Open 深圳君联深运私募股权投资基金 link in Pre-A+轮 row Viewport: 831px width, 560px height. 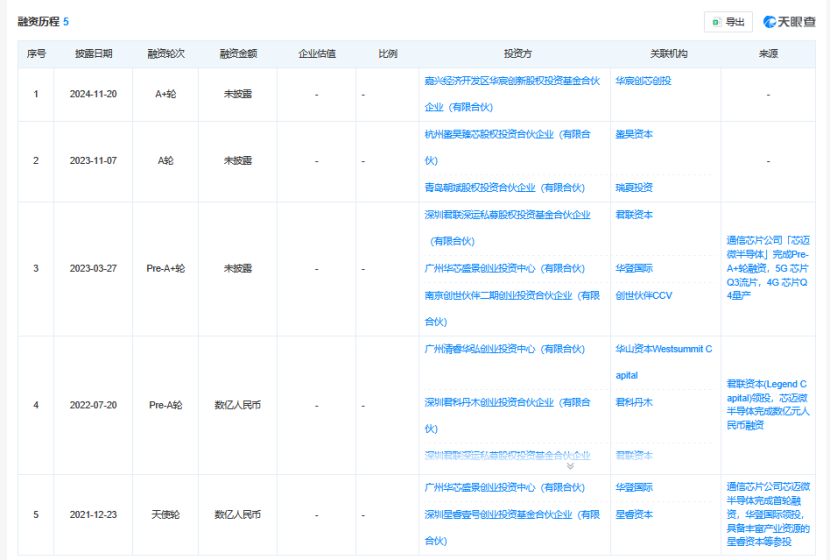[x=508, y=228]
